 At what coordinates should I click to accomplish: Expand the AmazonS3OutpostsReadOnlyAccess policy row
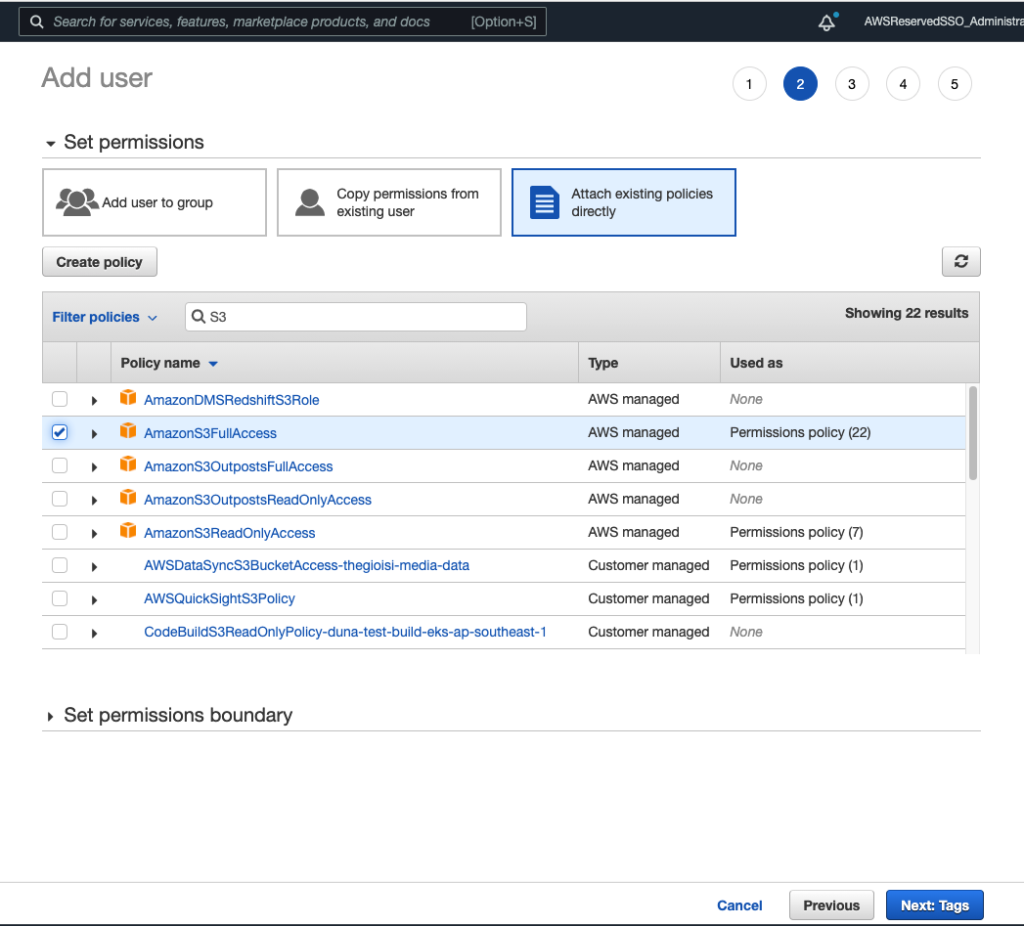(x=94, y=500)
